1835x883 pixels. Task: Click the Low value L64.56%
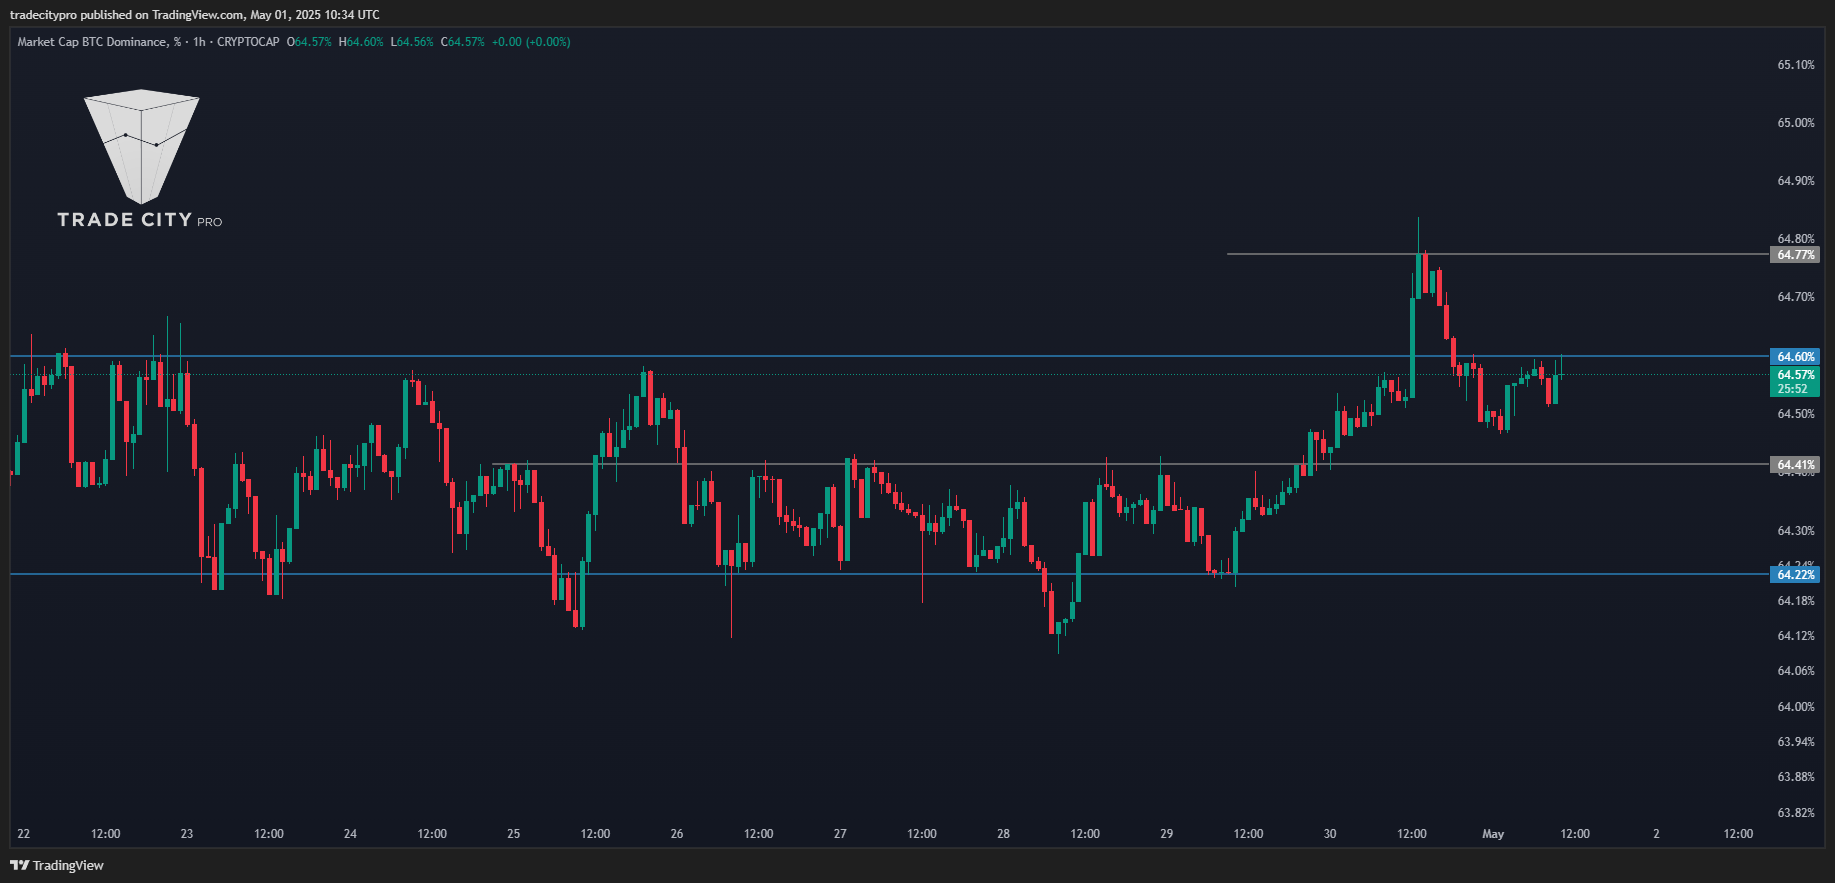(x=412, y=42)
